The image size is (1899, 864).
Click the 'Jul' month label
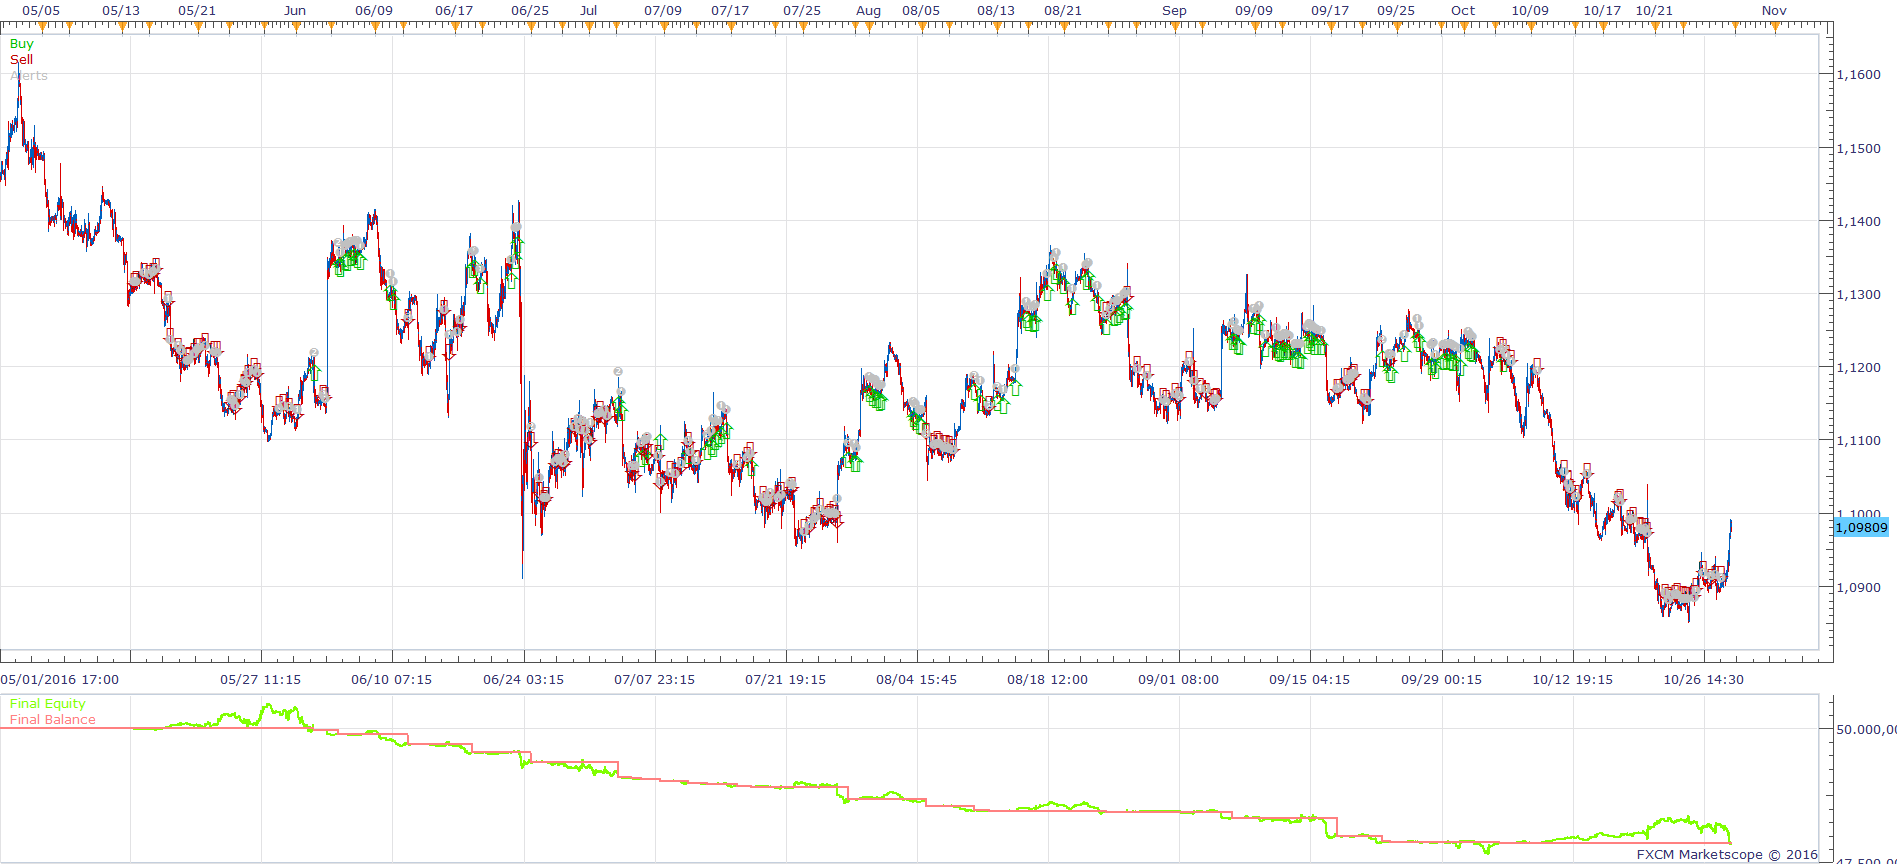click(x=589, y=11)
